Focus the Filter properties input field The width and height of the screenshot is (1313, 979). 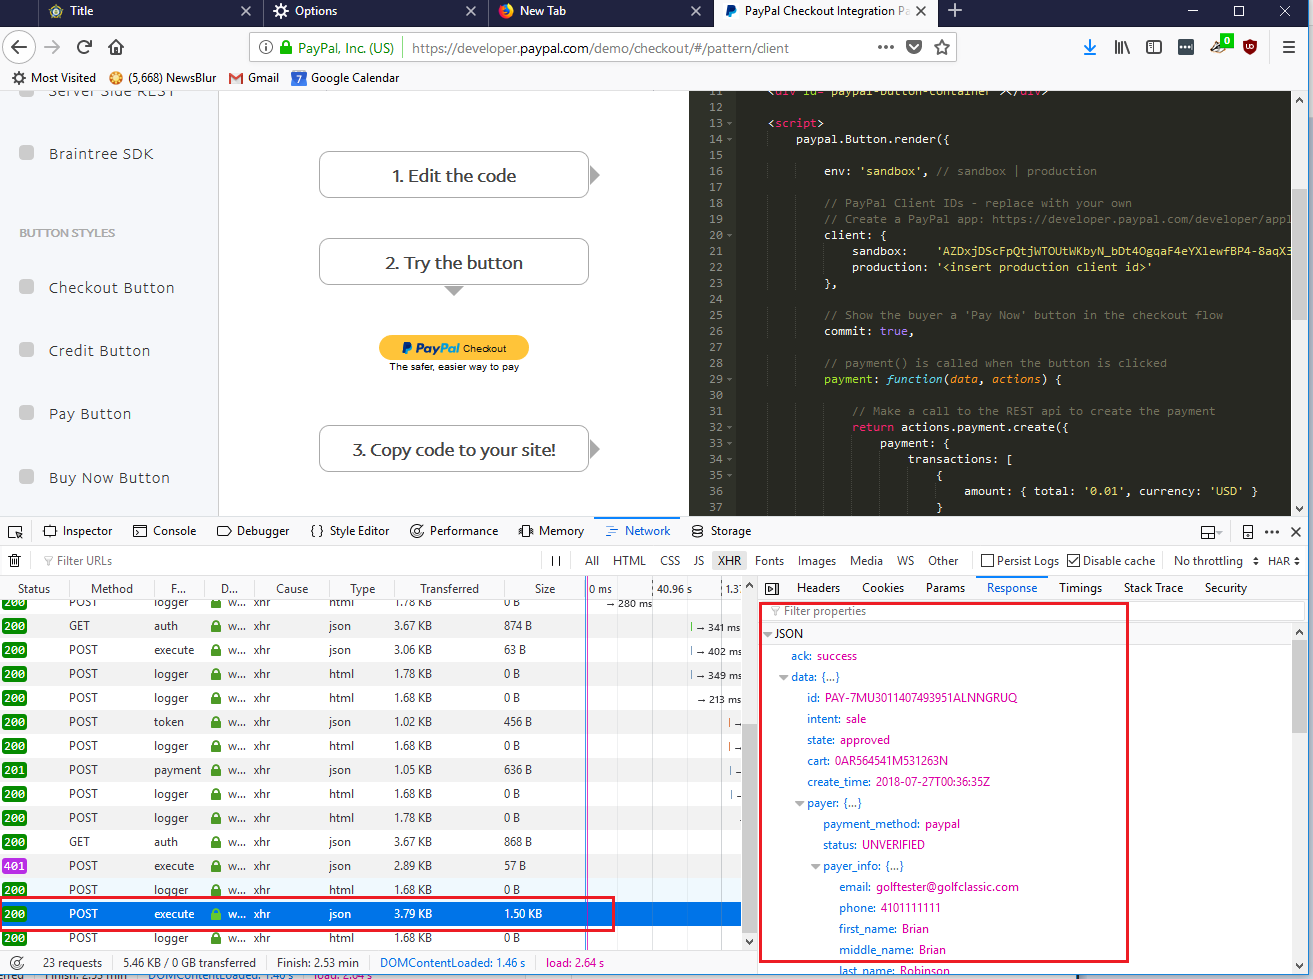(x=1035, y=611)
